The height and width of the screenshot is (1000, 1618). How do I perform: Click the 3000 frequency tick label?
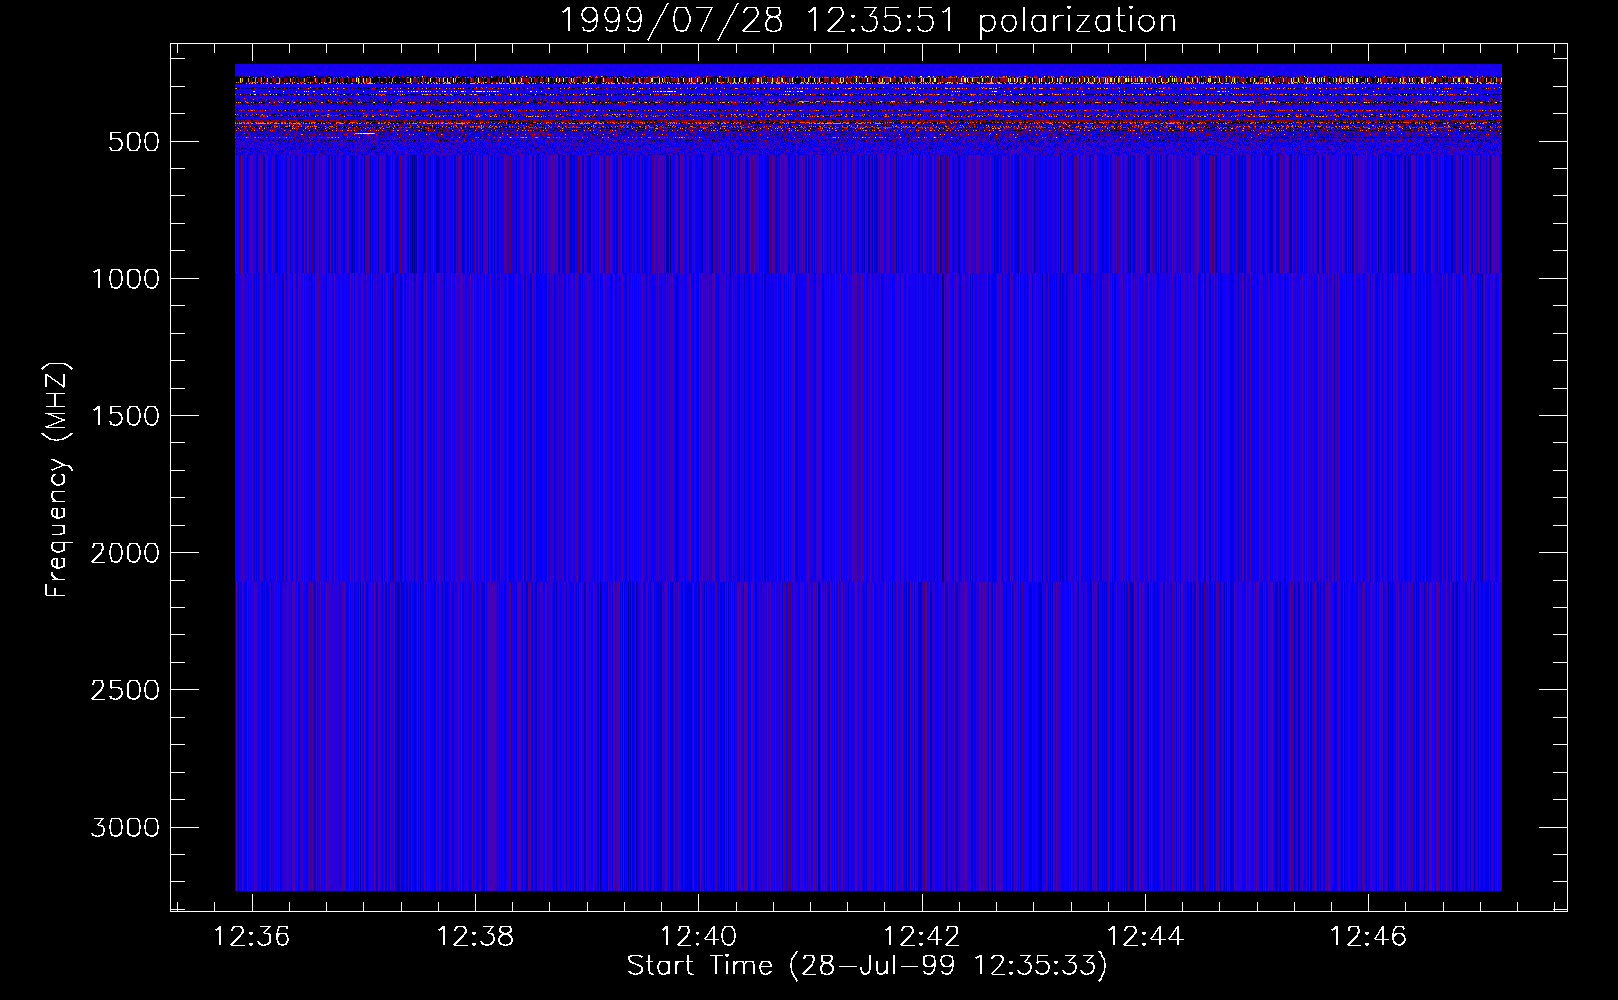125,827
